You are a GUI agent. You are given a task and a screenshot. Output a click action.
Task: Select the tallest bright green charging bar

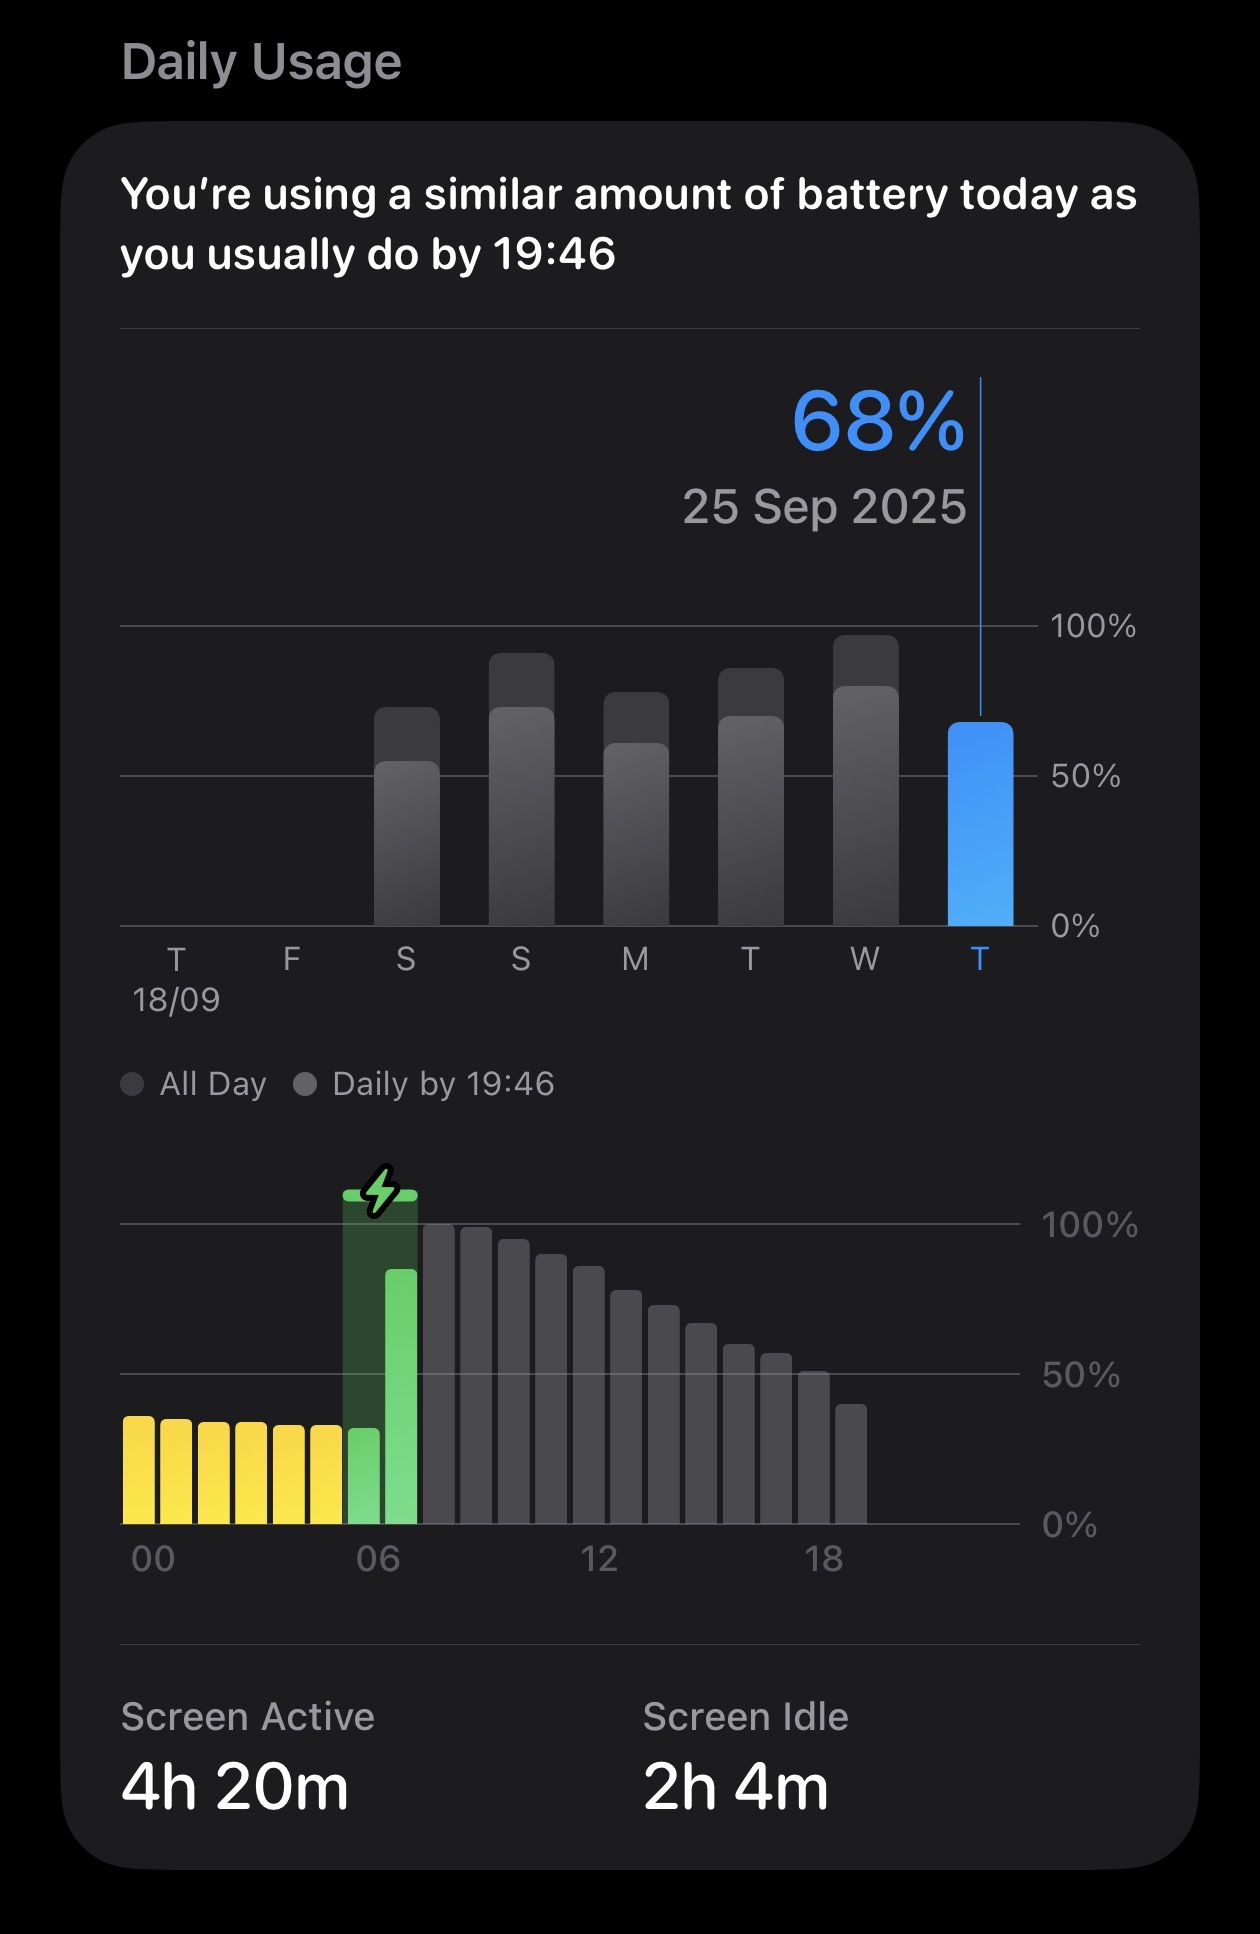401,1396
